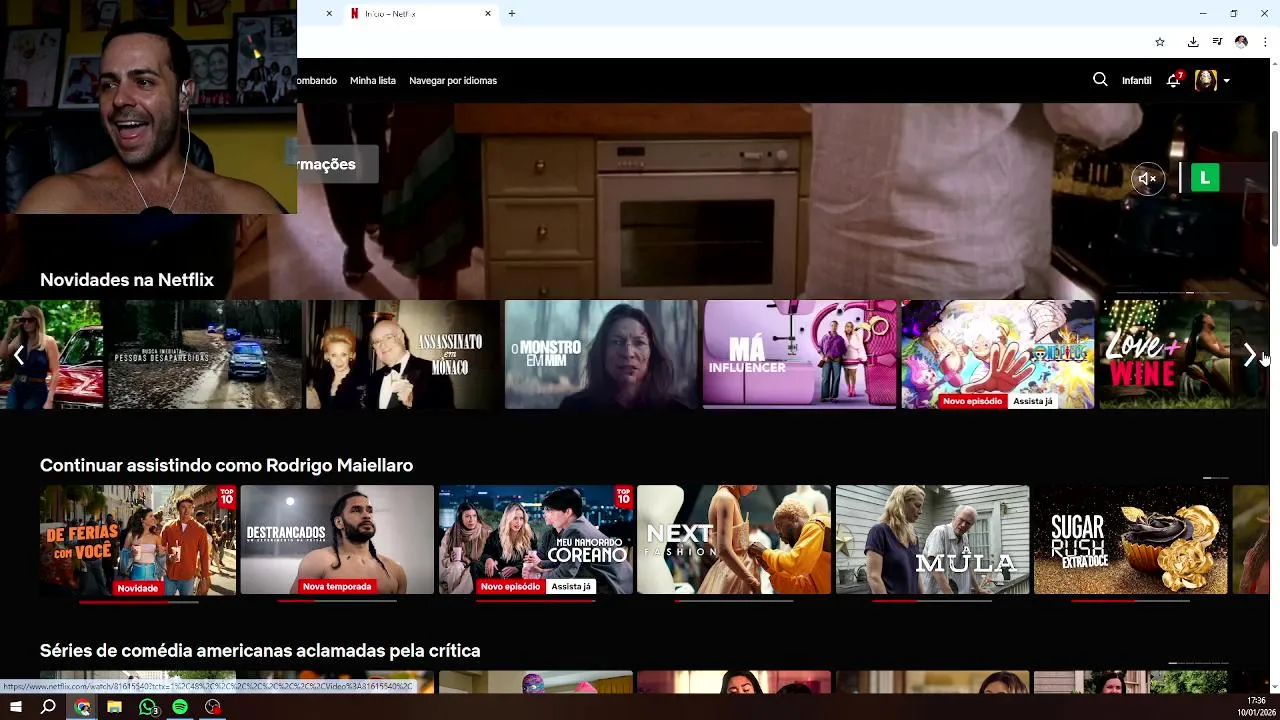This screenshot has width=1280, height=720.
Task: Click progress bar under 'Sugar Rush'
Action: point(1131,601)
